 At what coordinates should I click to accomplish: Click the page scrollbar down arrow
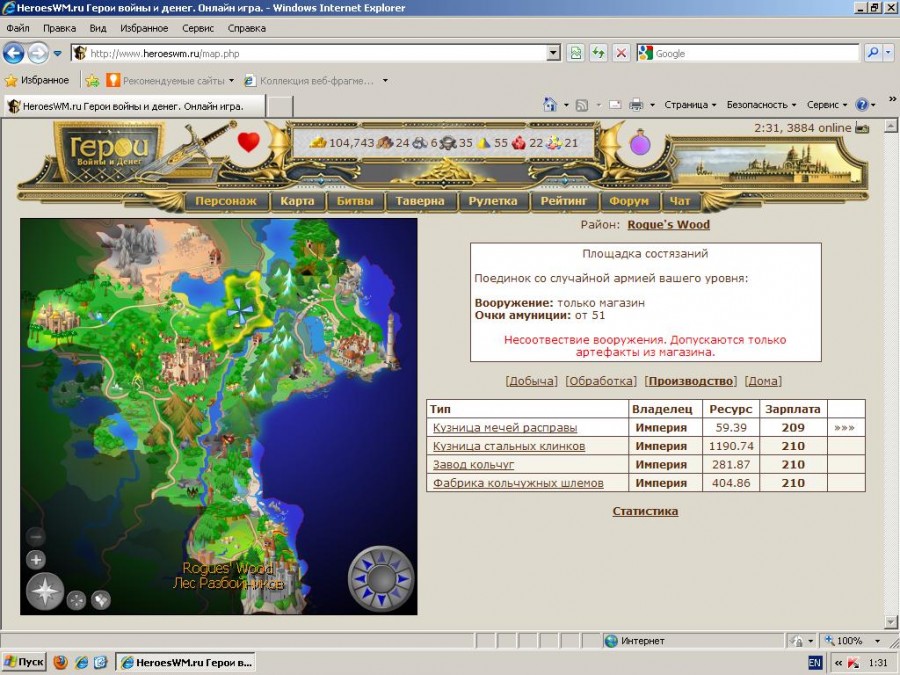coord(891,622)
